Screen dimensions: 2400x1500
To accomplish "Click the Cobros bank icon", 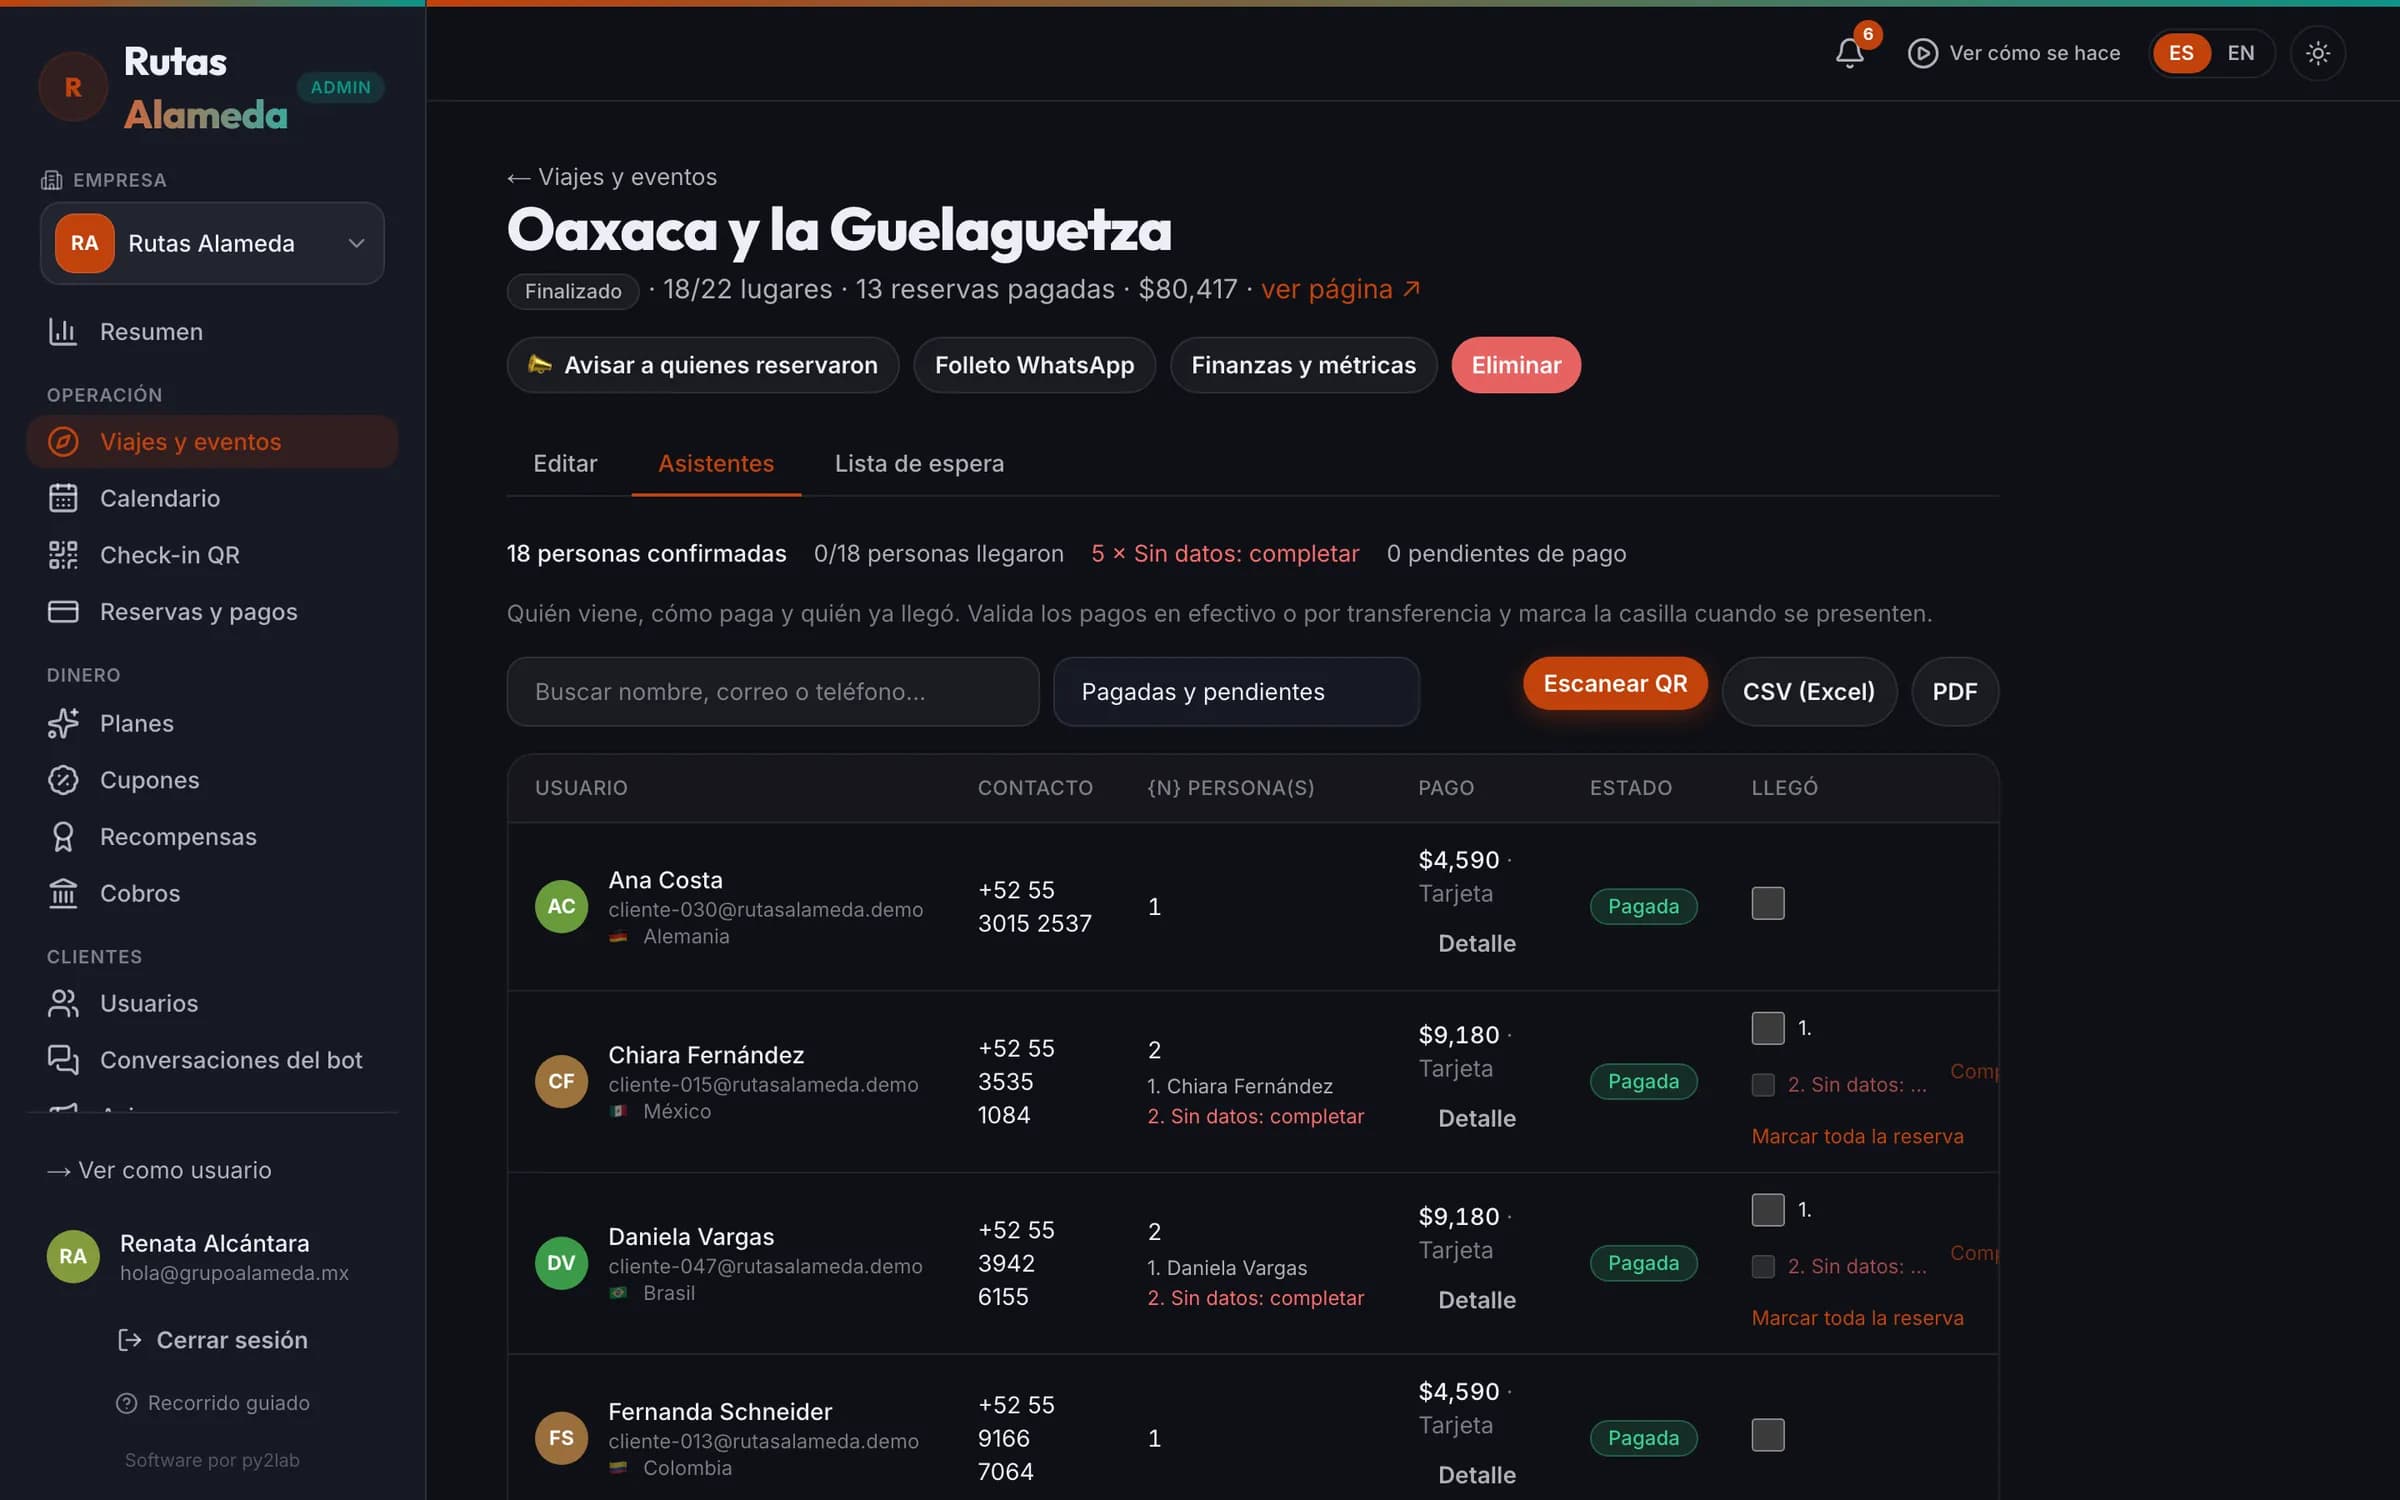I will tap(63, 893).
